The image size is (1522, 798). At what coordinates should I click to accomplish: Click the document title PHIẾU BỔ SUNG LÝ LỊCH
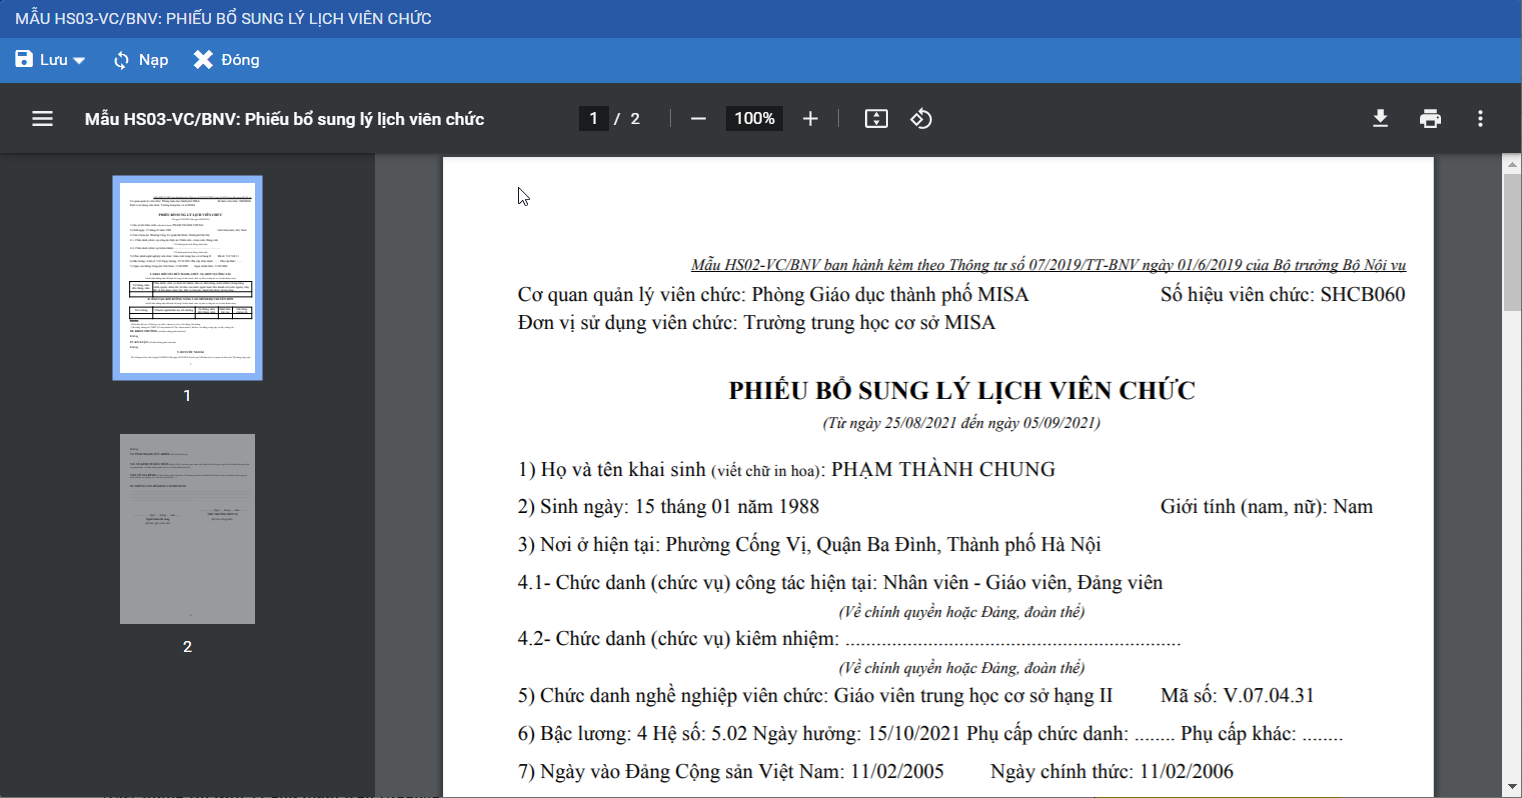[961, 390]
